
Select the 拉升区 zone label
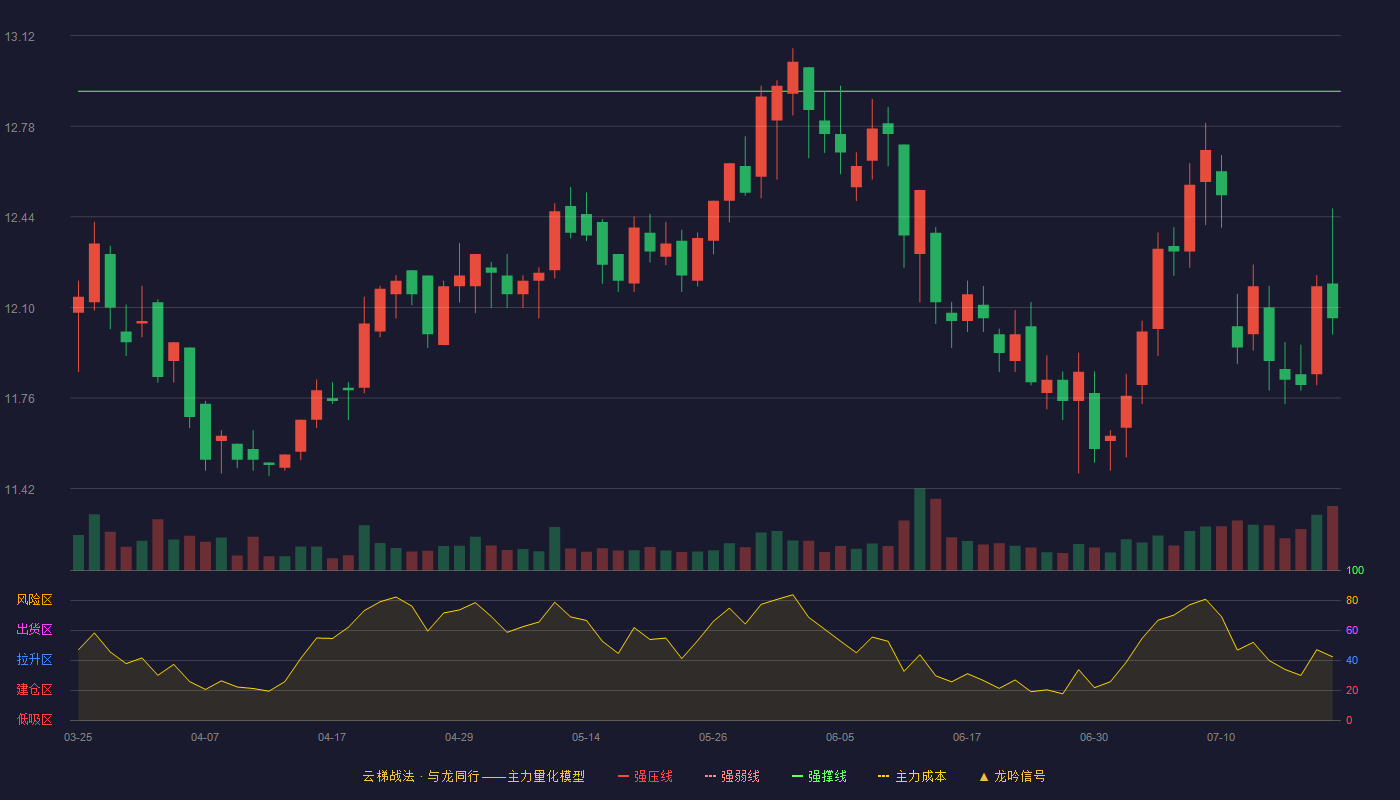34,660
